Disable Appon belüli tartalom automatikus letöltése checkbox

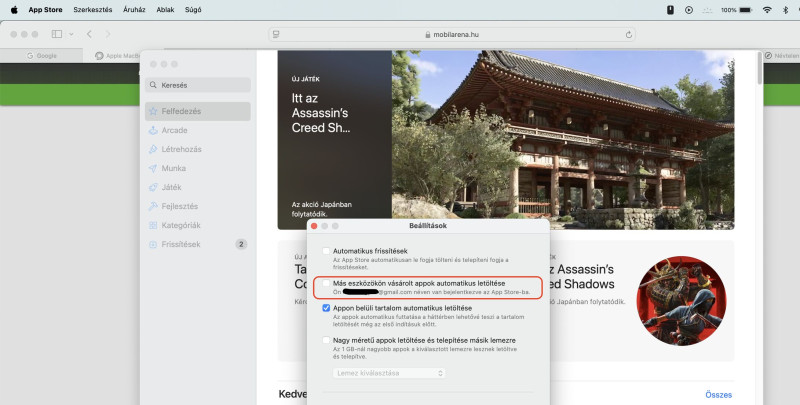(x=326, y=308)
